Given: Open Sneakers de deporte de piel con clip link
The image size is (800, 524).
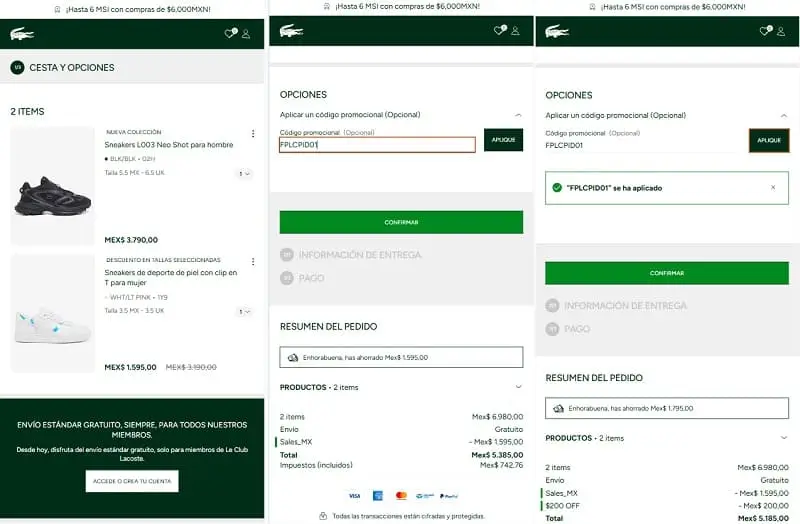Looking at the screenshot, I should [171, 278].
